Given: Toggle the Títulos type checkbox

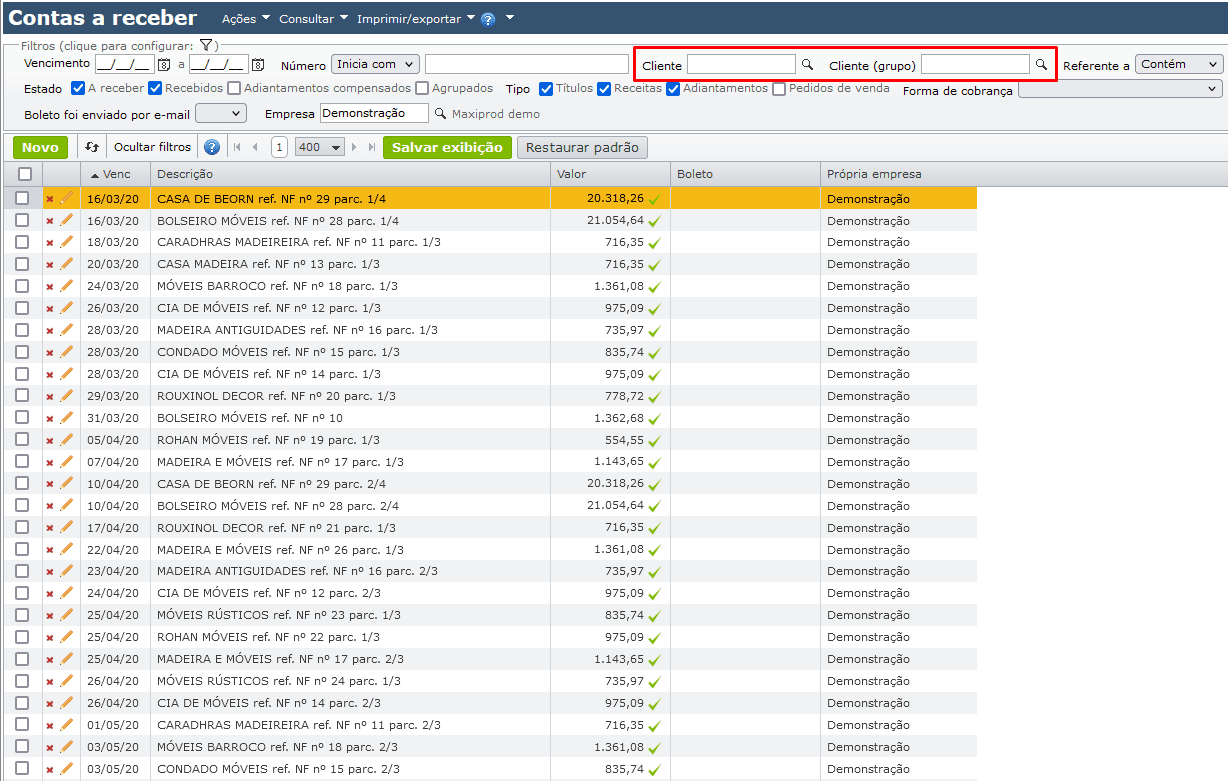Looking at the screenshot, I should click(x=546, y=88).
